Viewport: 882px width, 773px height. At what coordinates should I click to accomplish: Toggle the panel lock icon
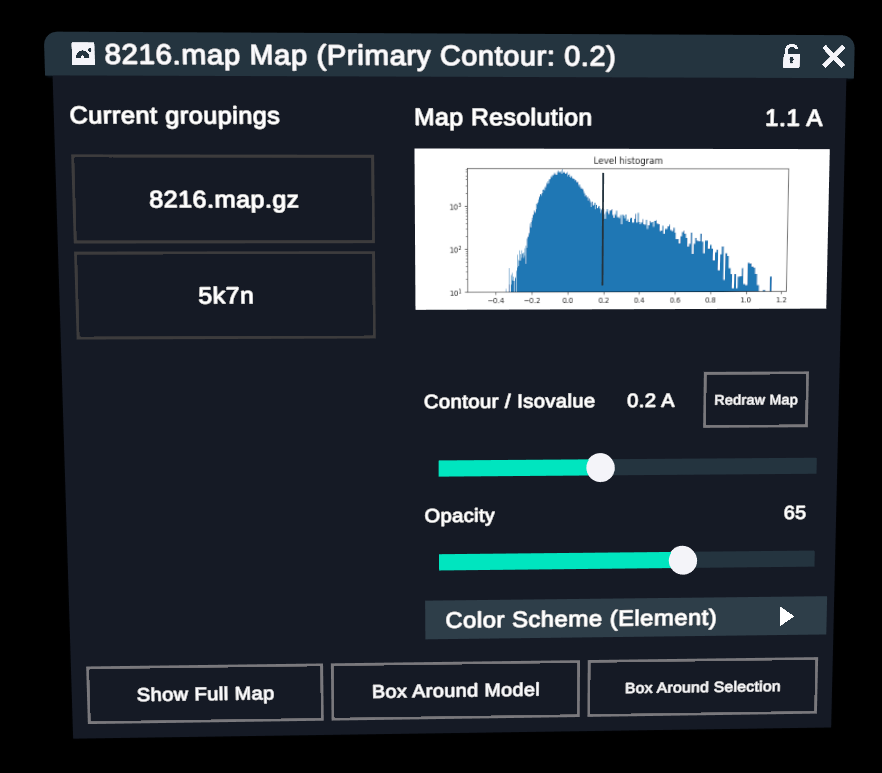(791, 56)
